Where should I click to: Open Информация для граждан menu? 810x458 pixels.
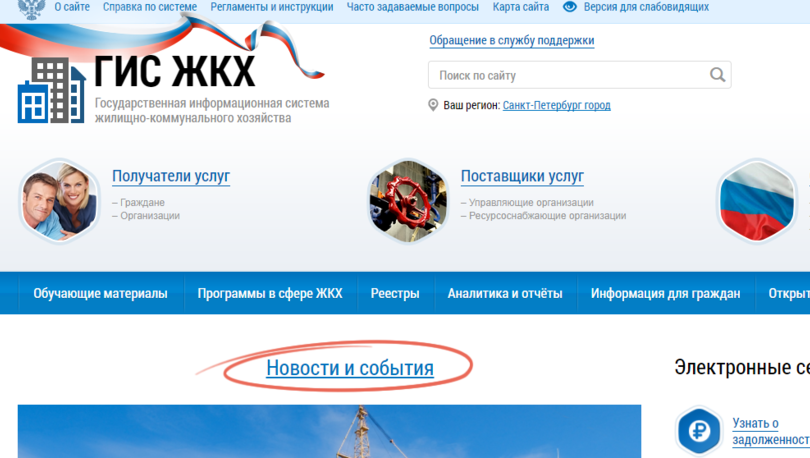[x=665, y=293]
